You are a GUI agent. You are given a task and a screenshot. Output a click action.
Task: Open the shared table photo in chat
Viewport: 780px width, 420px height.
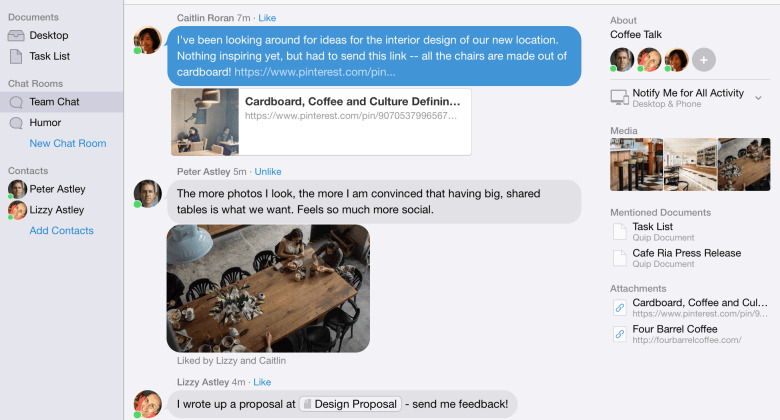268,289
